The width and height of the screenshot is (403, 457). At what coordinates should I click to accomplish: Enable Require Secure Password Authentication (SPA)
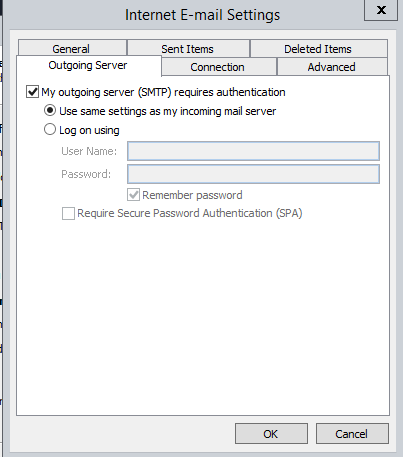68,213
